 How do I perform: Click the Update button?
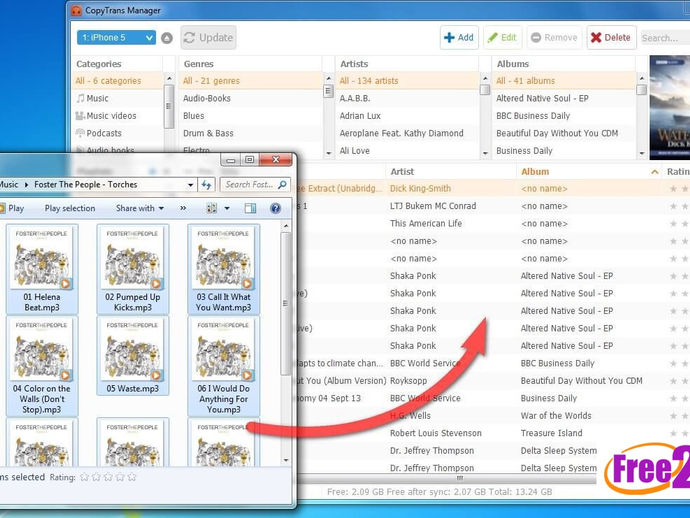click(209, 38)
